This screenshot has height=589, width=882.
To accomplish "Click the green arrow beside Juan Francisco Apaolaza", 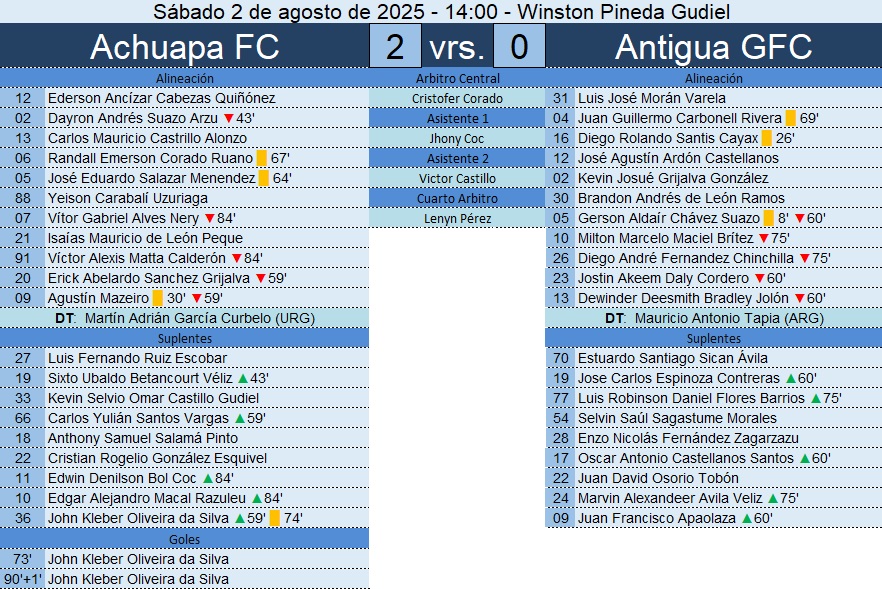I will click(x=746, y=518).
